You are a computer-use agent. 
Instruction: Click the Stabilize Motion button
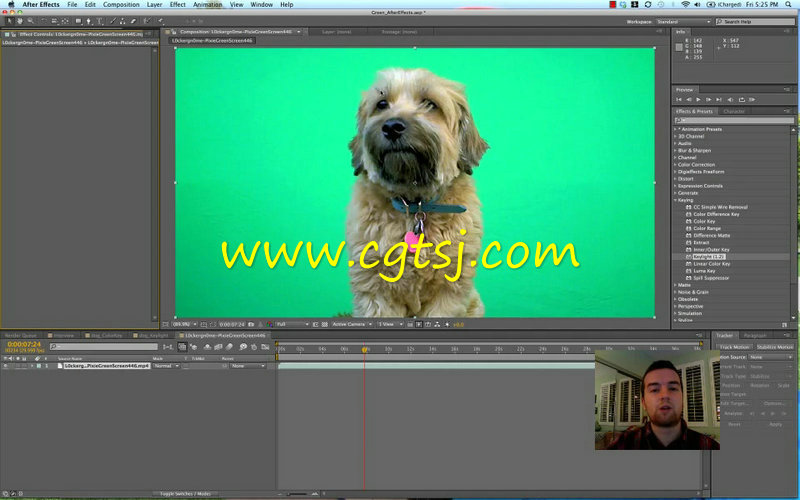click(774, 347)
